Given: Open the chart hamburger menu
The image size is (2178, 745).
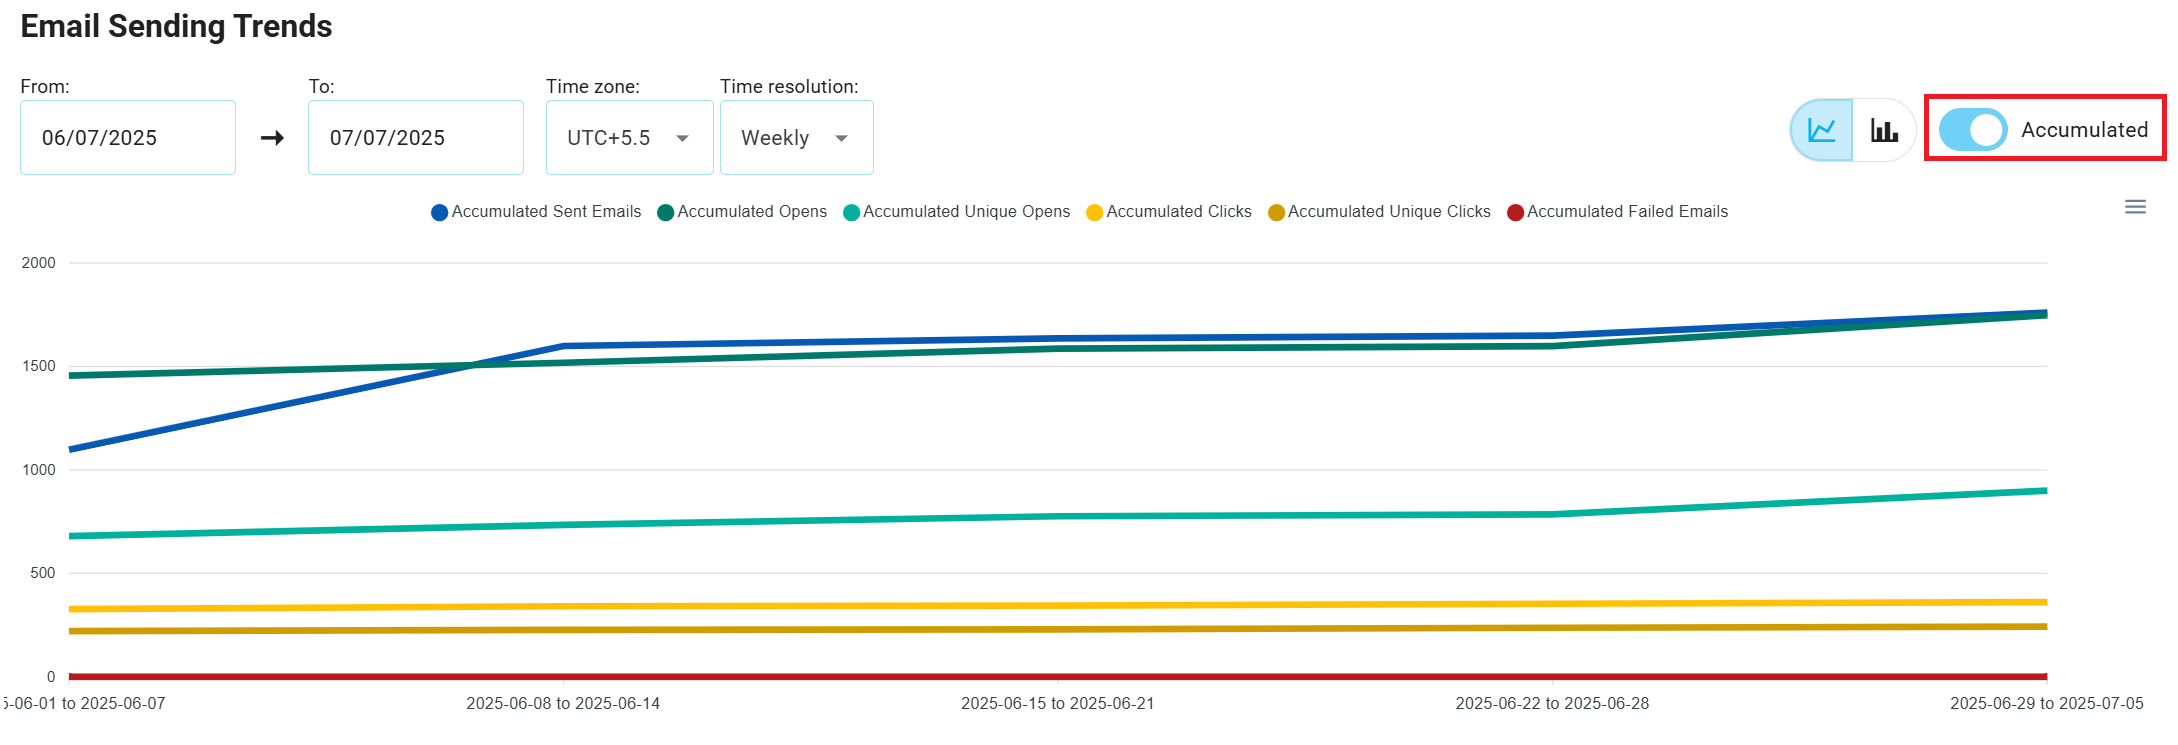Looking at the screenshot, I should [2135, 207].
